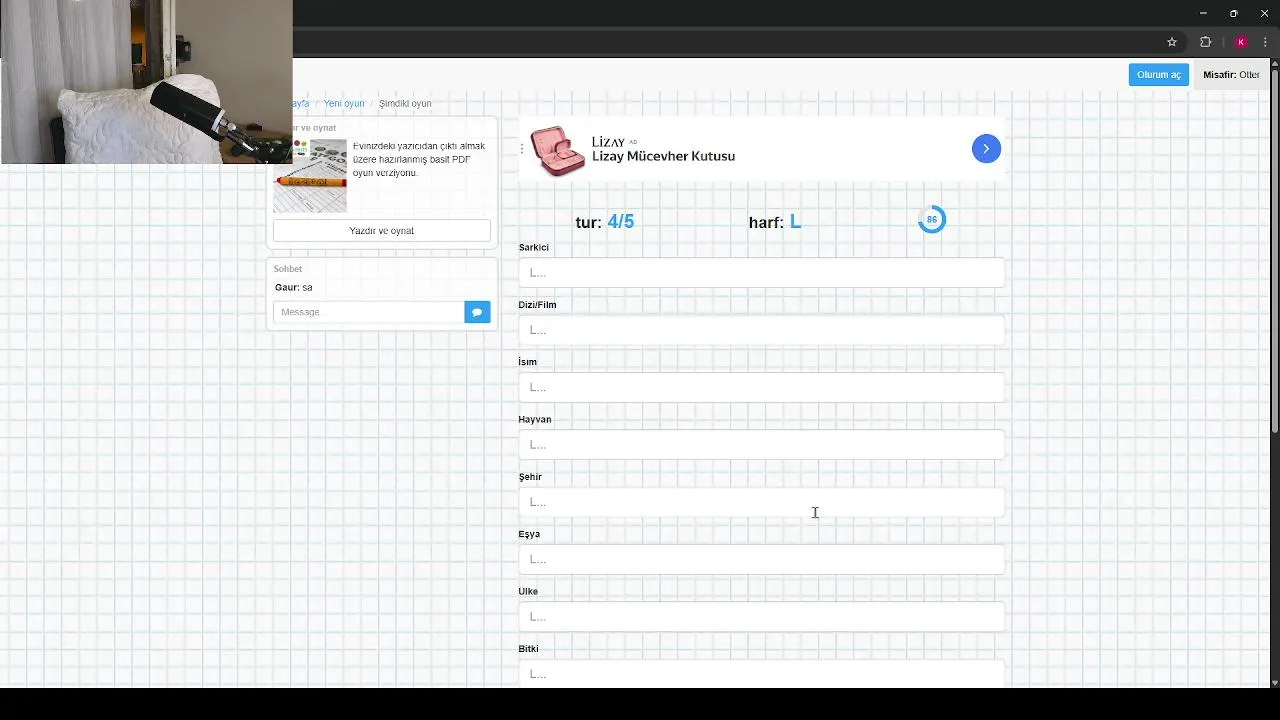Click the printable PDF game thumbnail

click(x=310, y=176)
